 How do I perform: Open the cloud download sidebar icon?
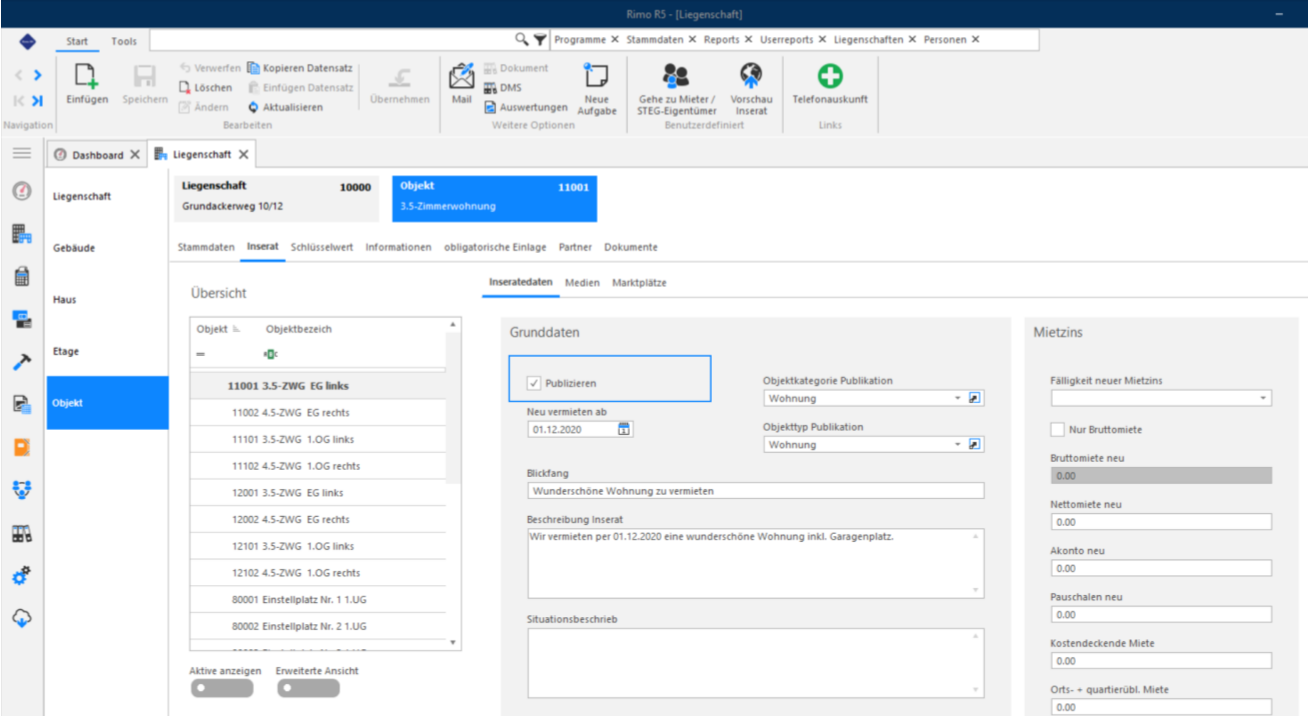coord(21,618)
